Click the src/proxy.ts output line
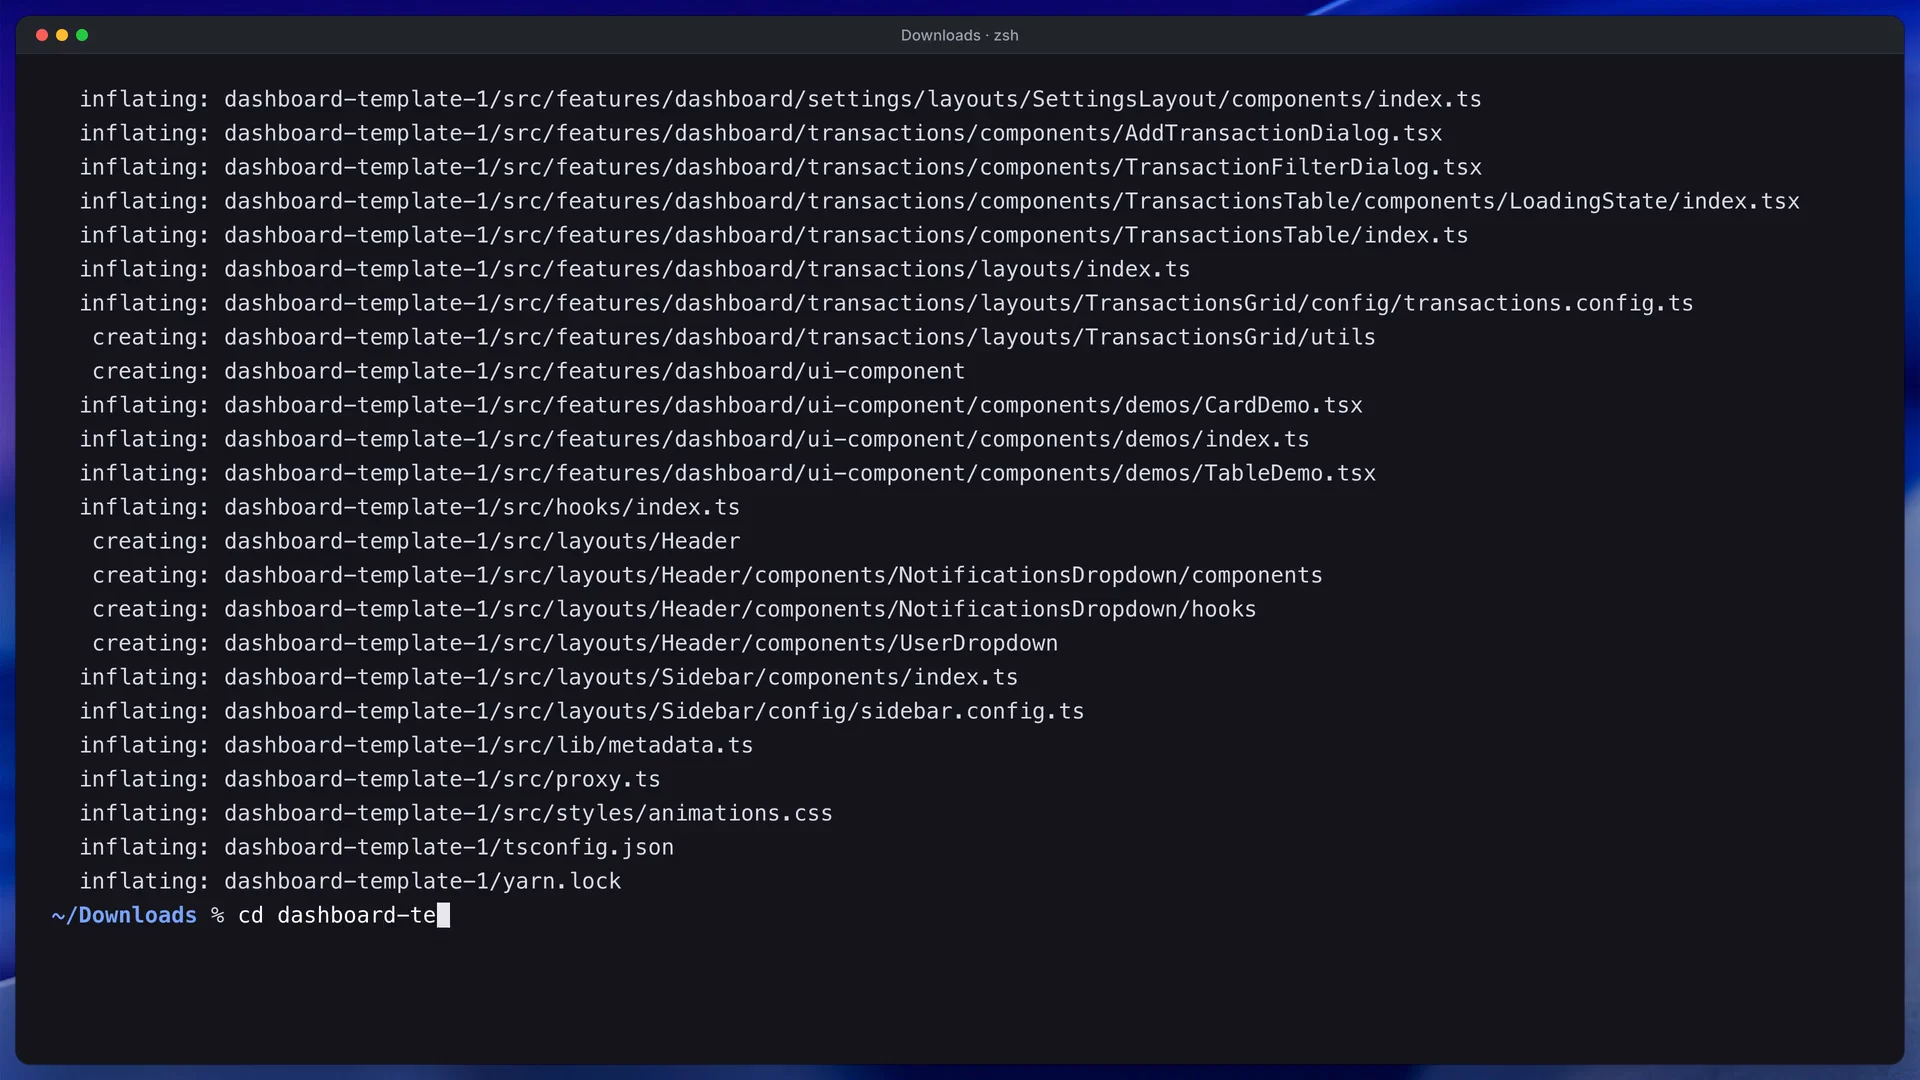Image resolution: width=1920 pixels, height=1080 pixels. pyautogui.click(x=370, y=779)
